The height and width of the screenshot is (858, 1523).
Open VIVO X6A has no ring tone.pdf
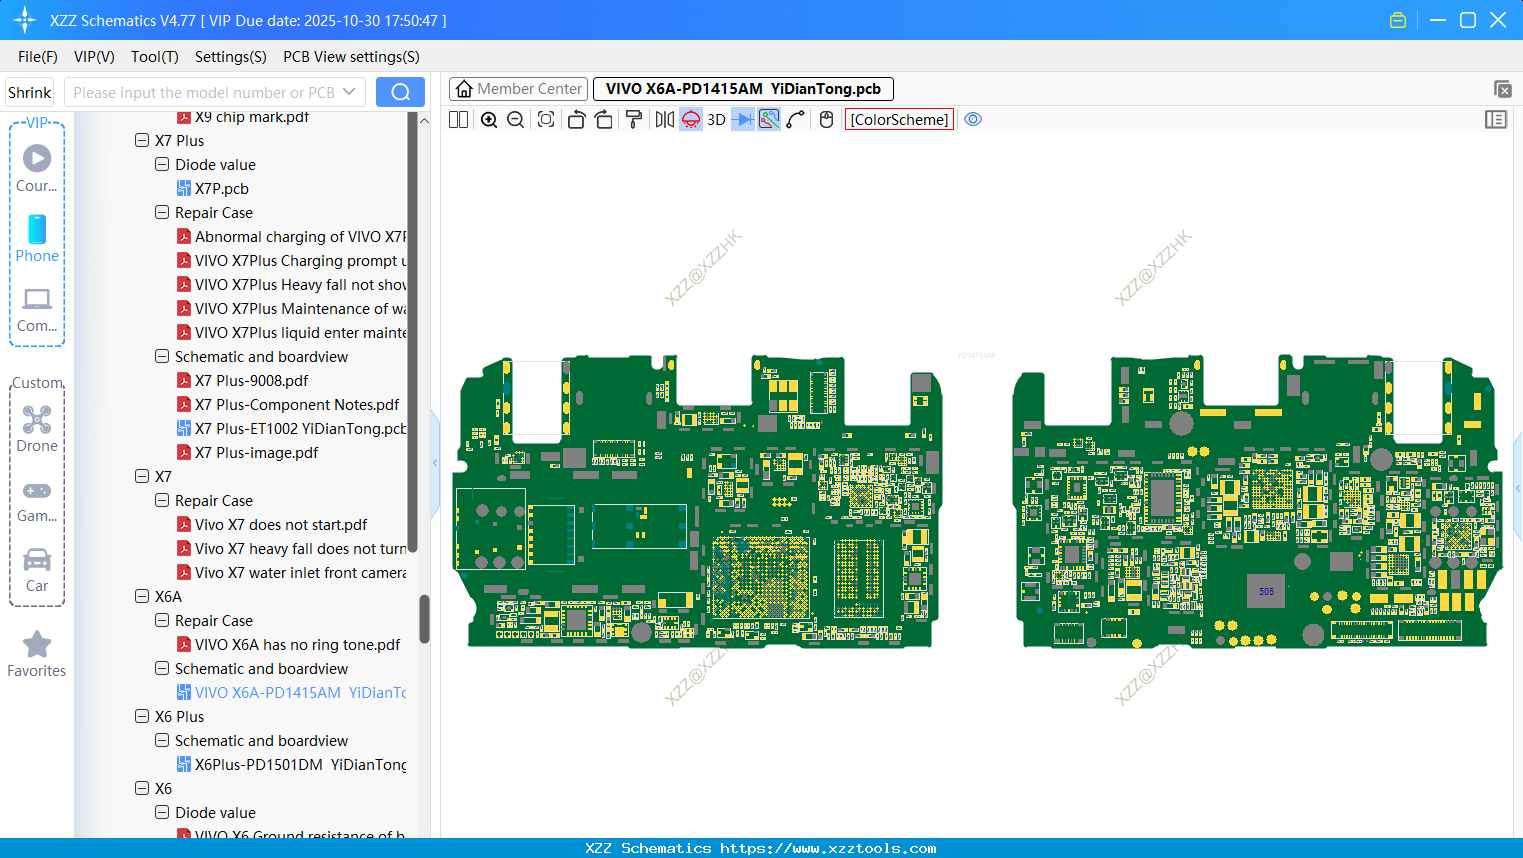click(x=289, y=645)
